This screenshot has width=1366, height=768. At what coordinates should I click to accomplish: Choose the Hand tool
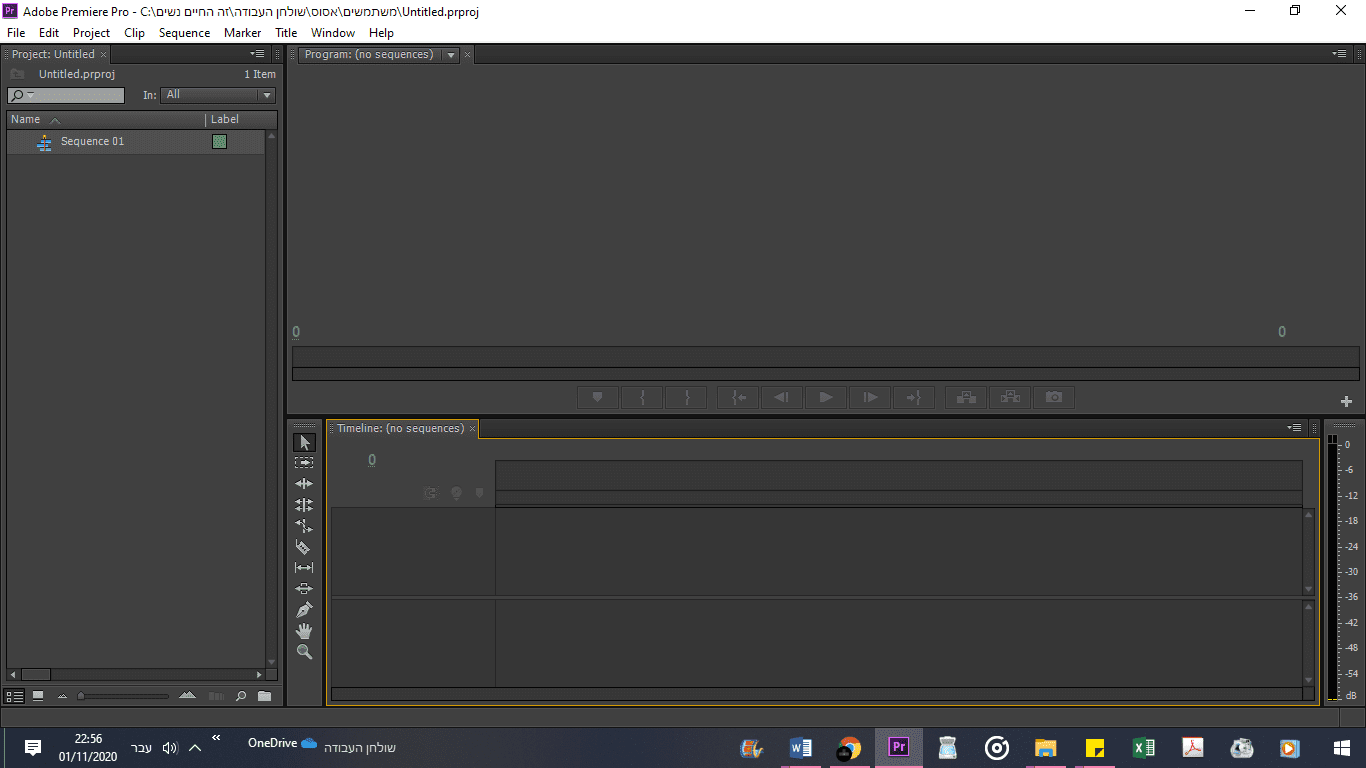click(x=304, y=631)
